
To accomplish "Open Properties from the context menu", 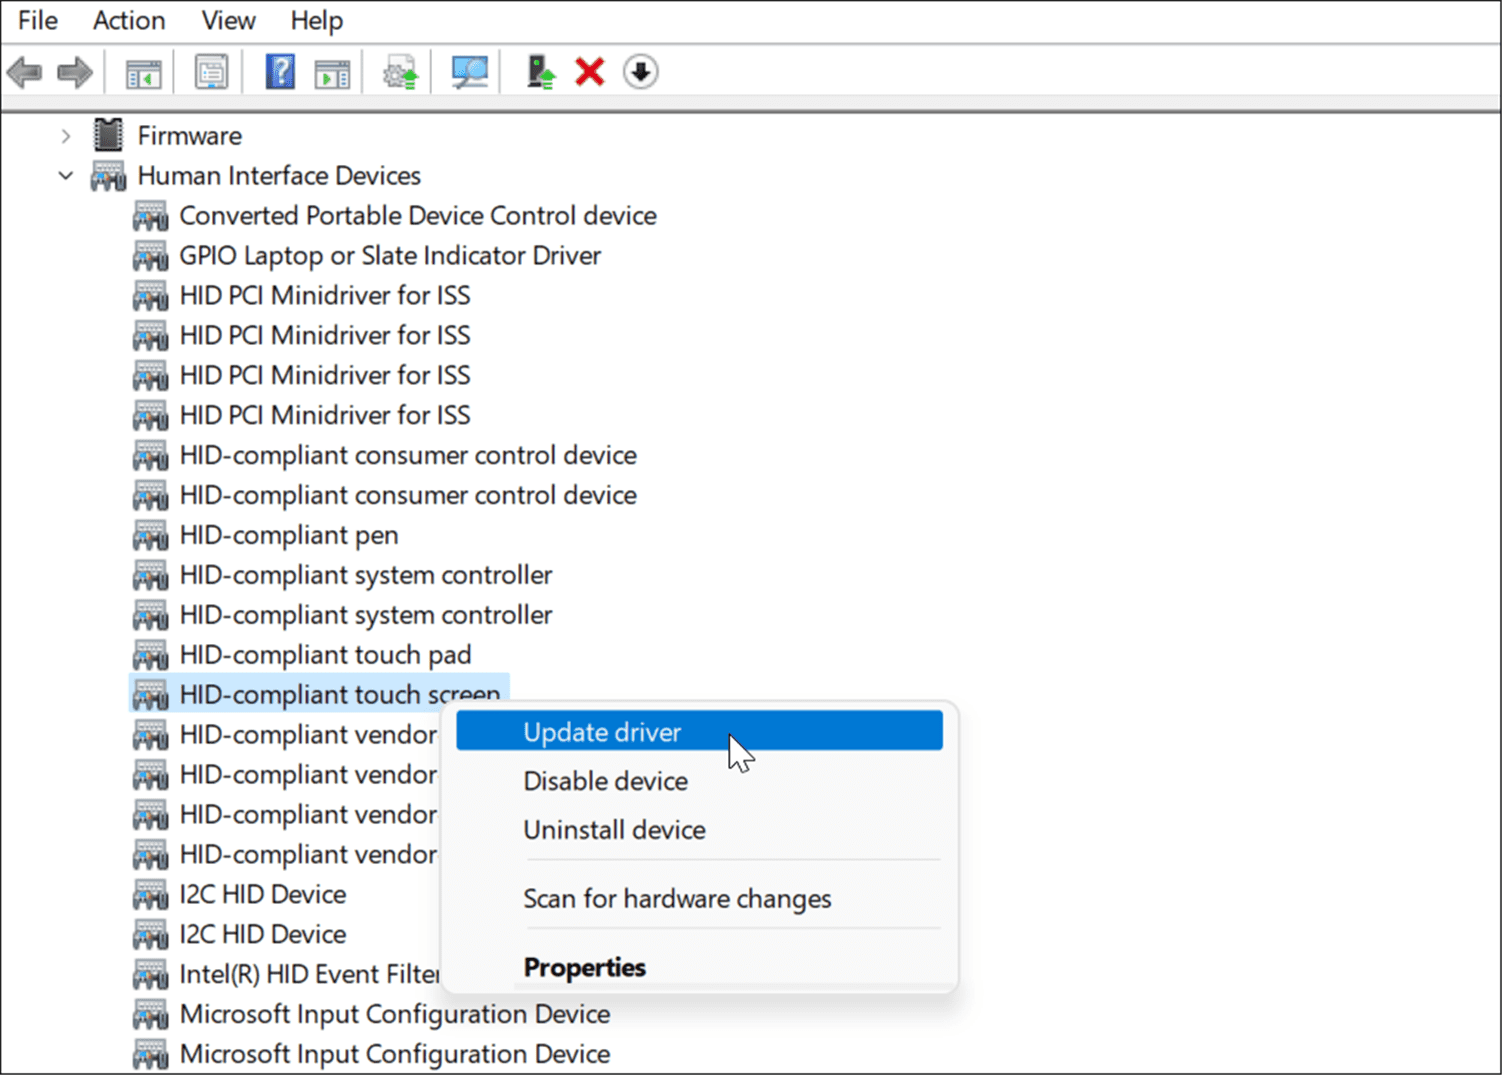I will [584, 967].
